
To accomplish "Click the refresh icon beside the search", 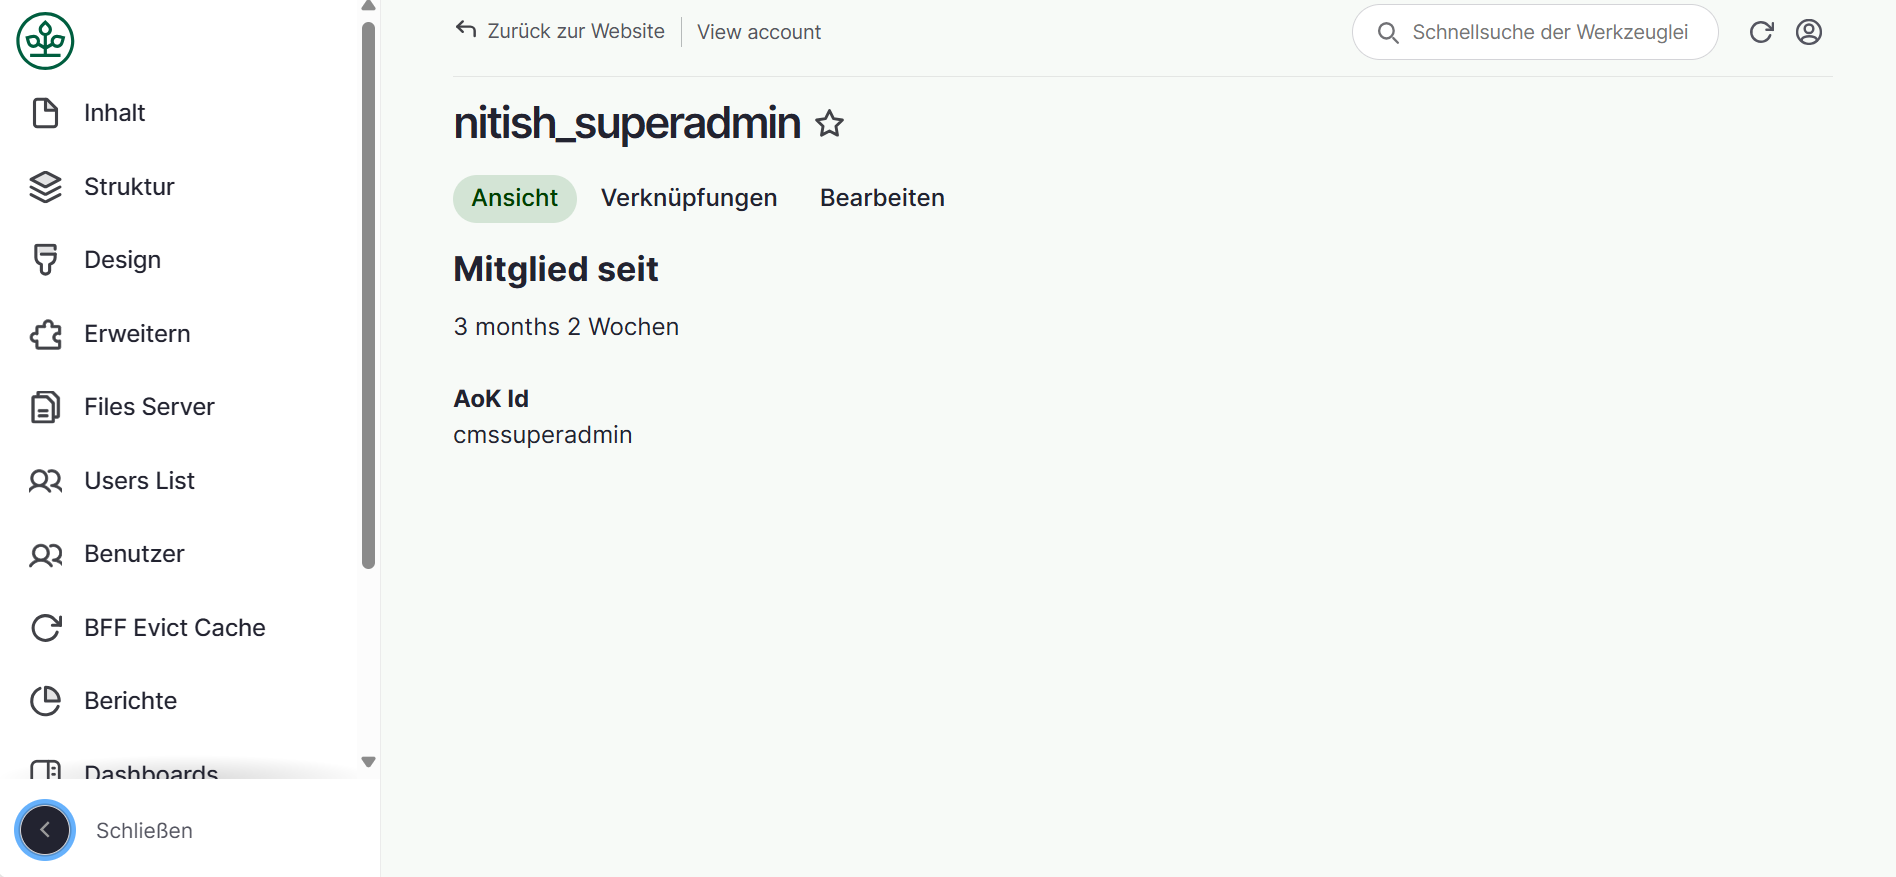I will point(1761,32).
